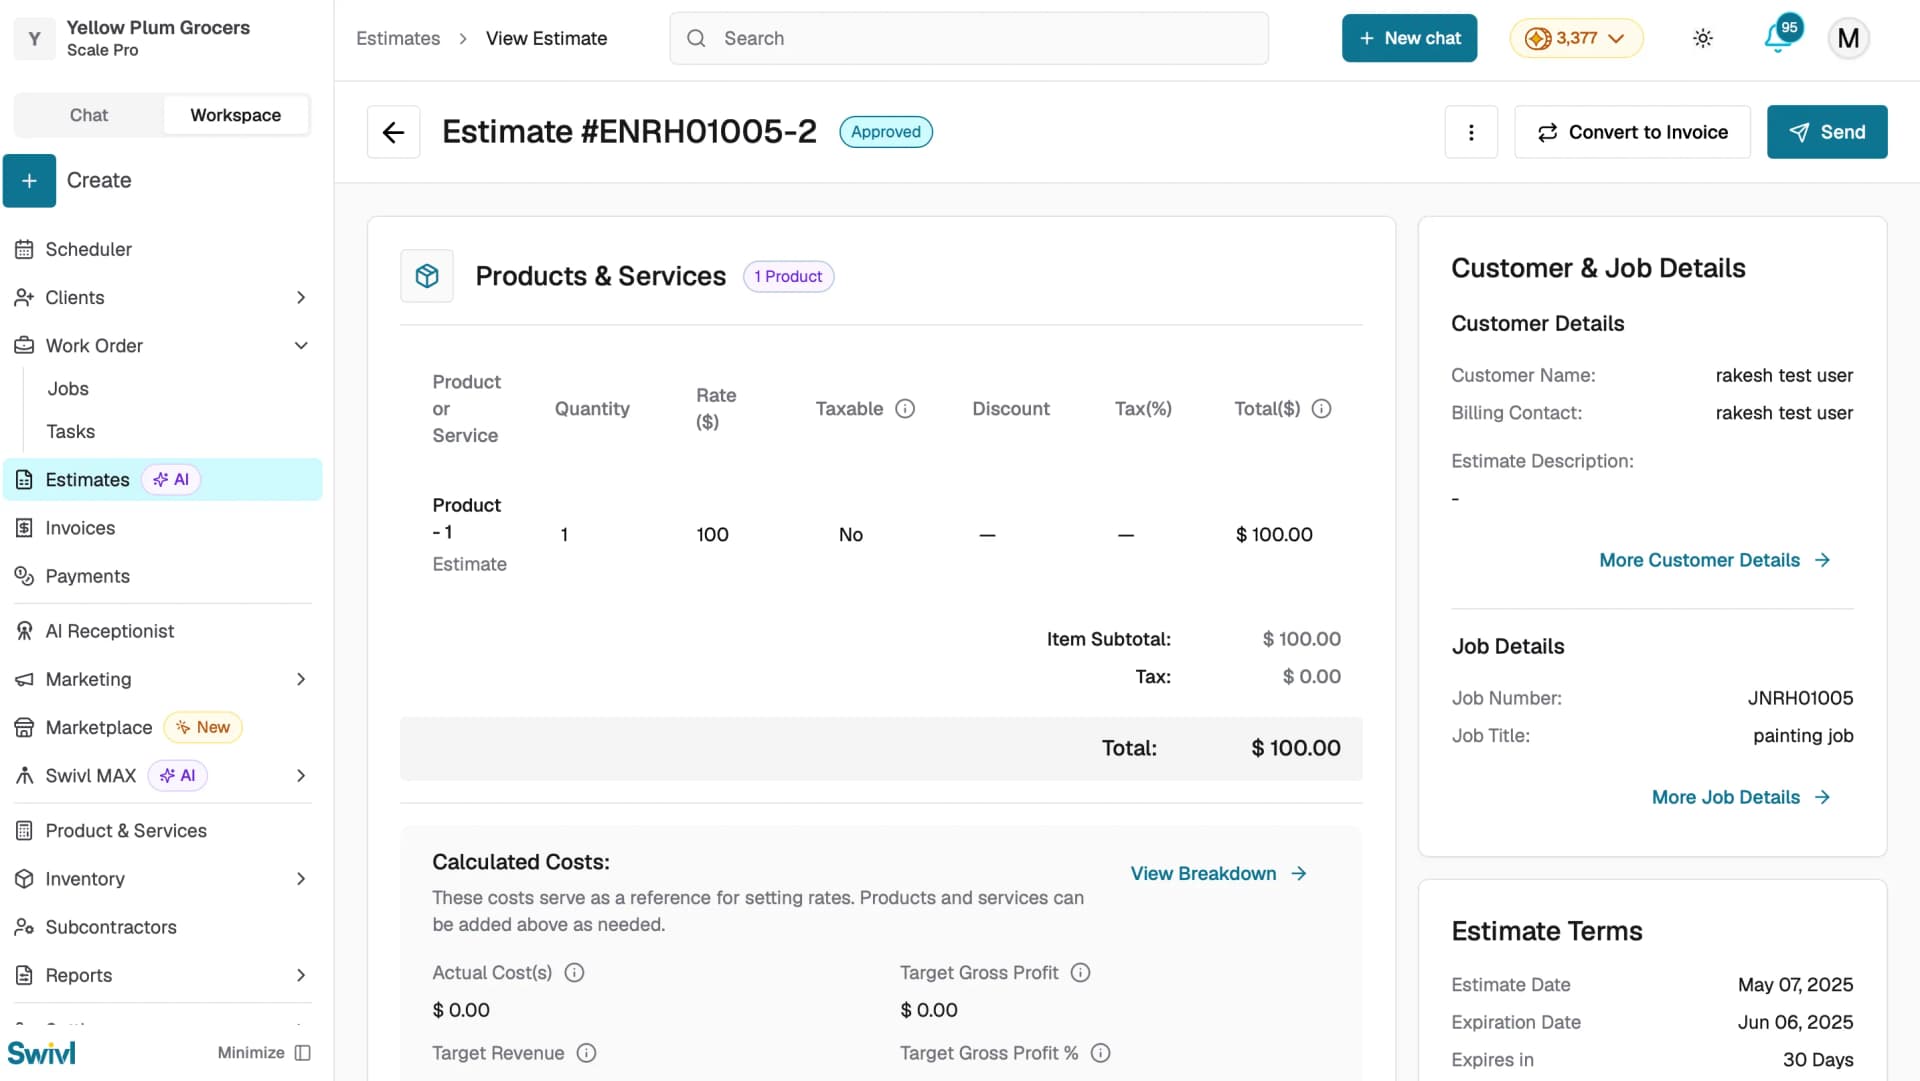Image resolution: width=1920 pixels, height=1081 pixels.
Task: Open the 3,377 credits dropdown
Action: pos(1575,38)
